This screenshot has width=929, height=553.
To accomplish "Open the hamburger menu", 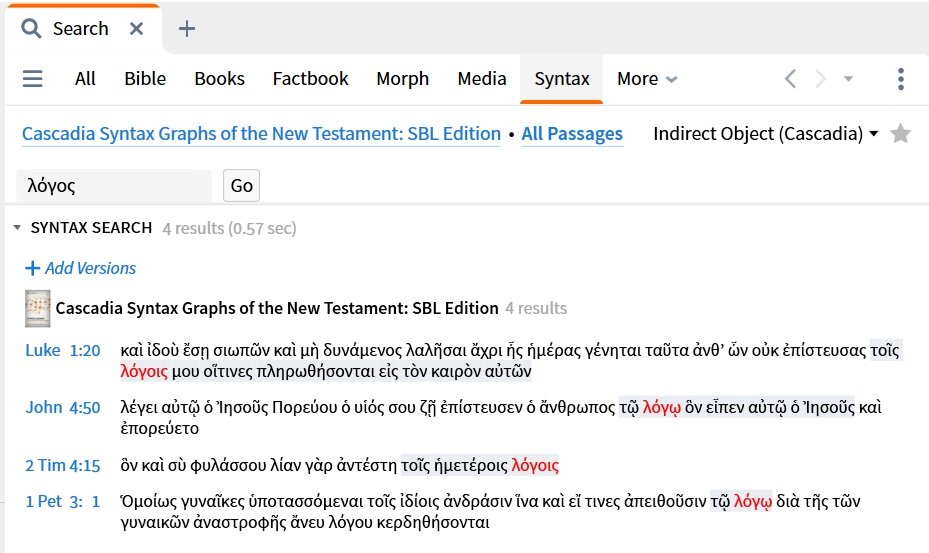I will click(x=33, y=79).
